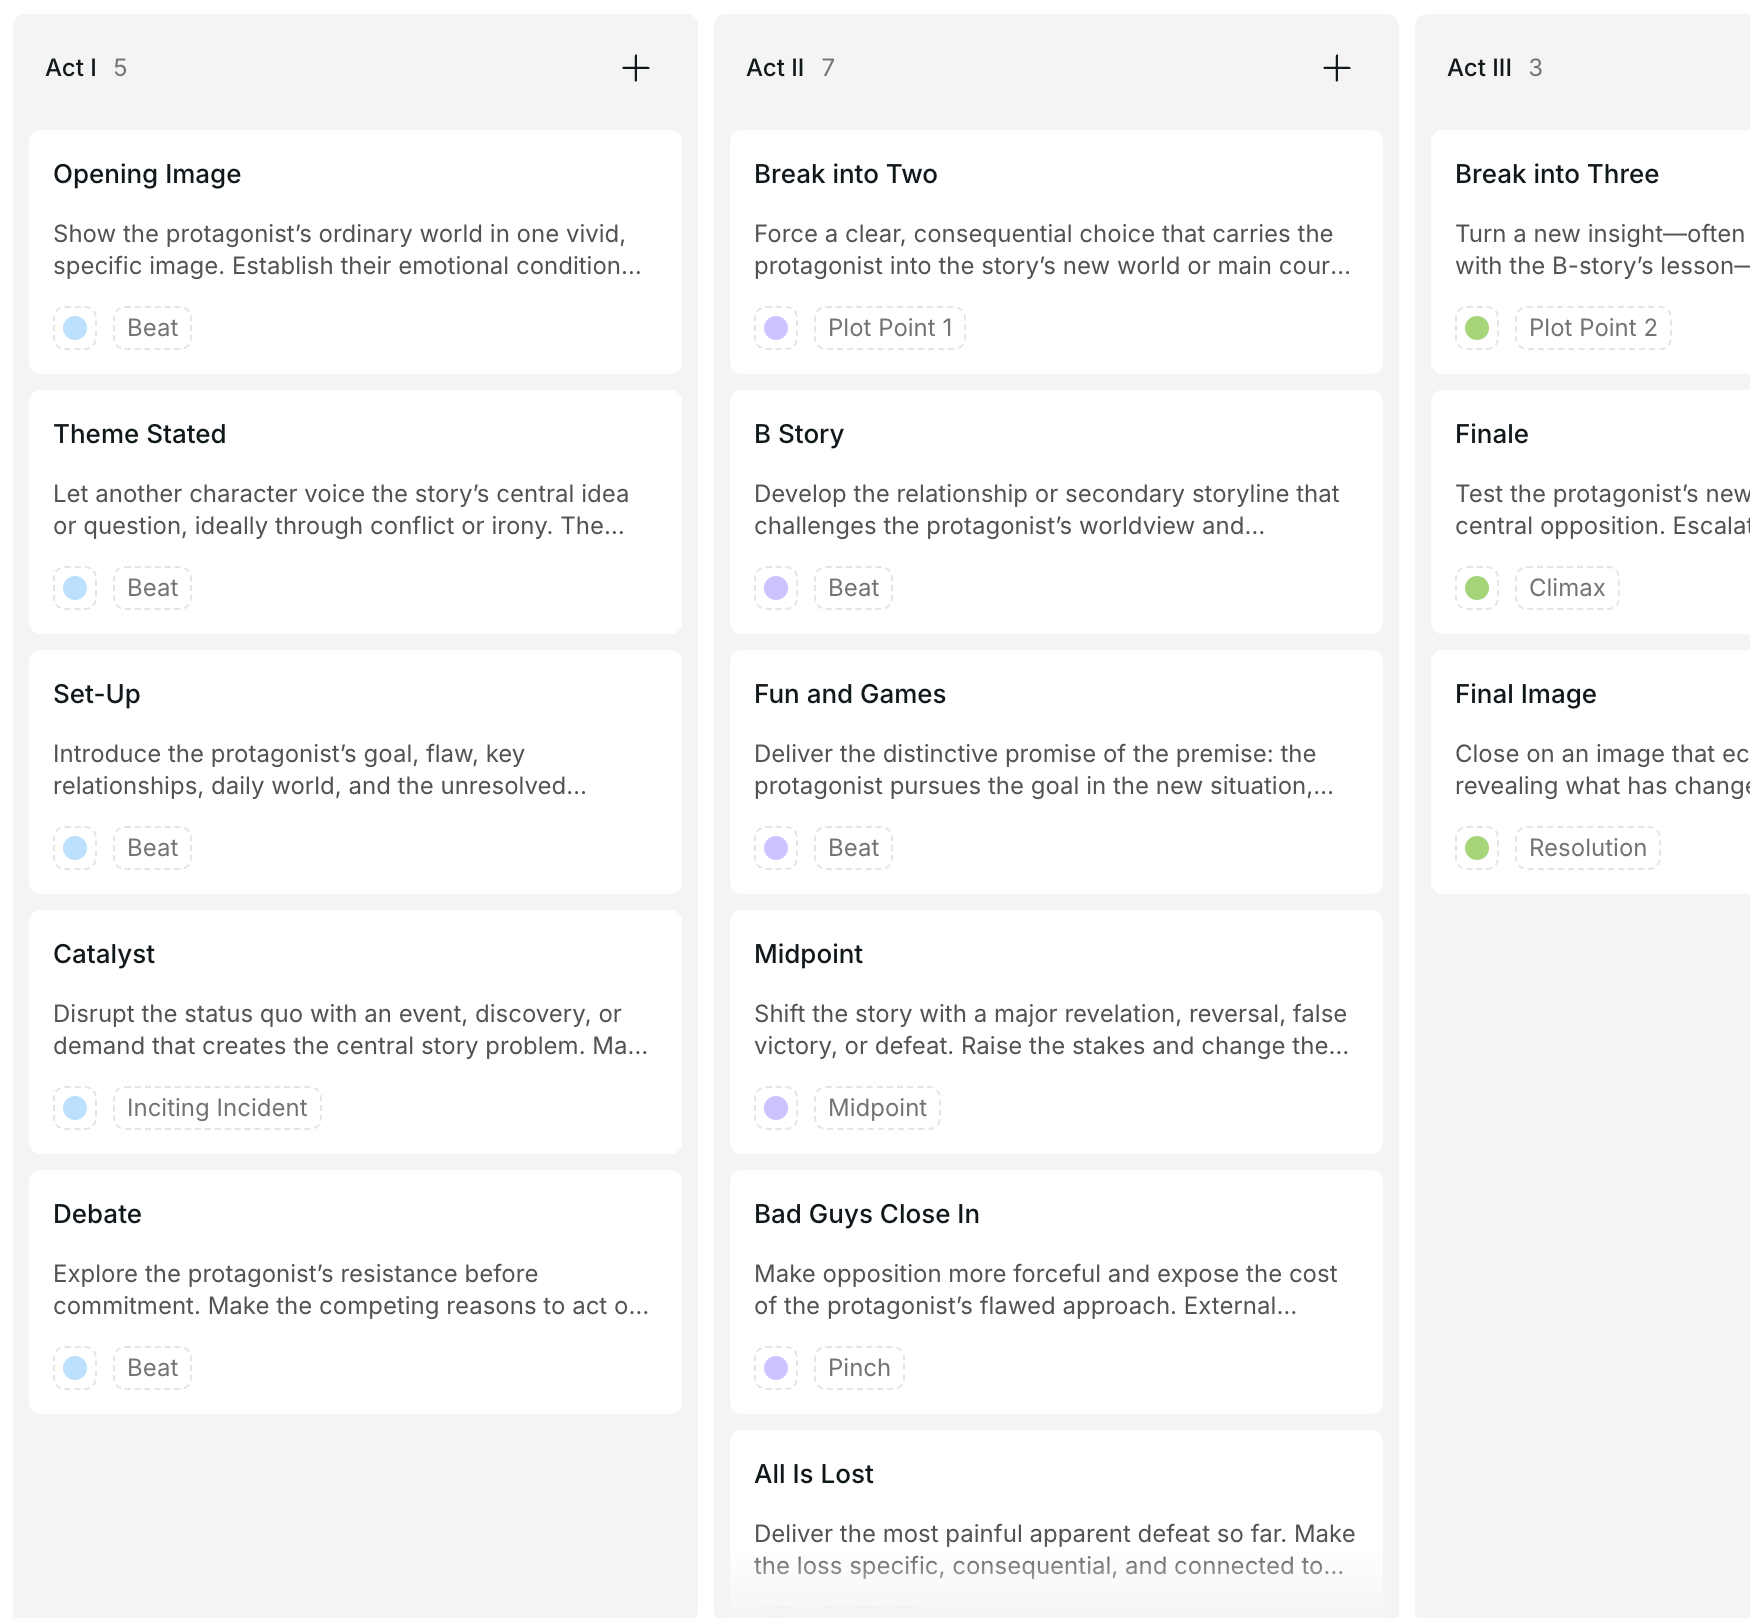Click the Beat tag on Set-Up card

(152, 848)
